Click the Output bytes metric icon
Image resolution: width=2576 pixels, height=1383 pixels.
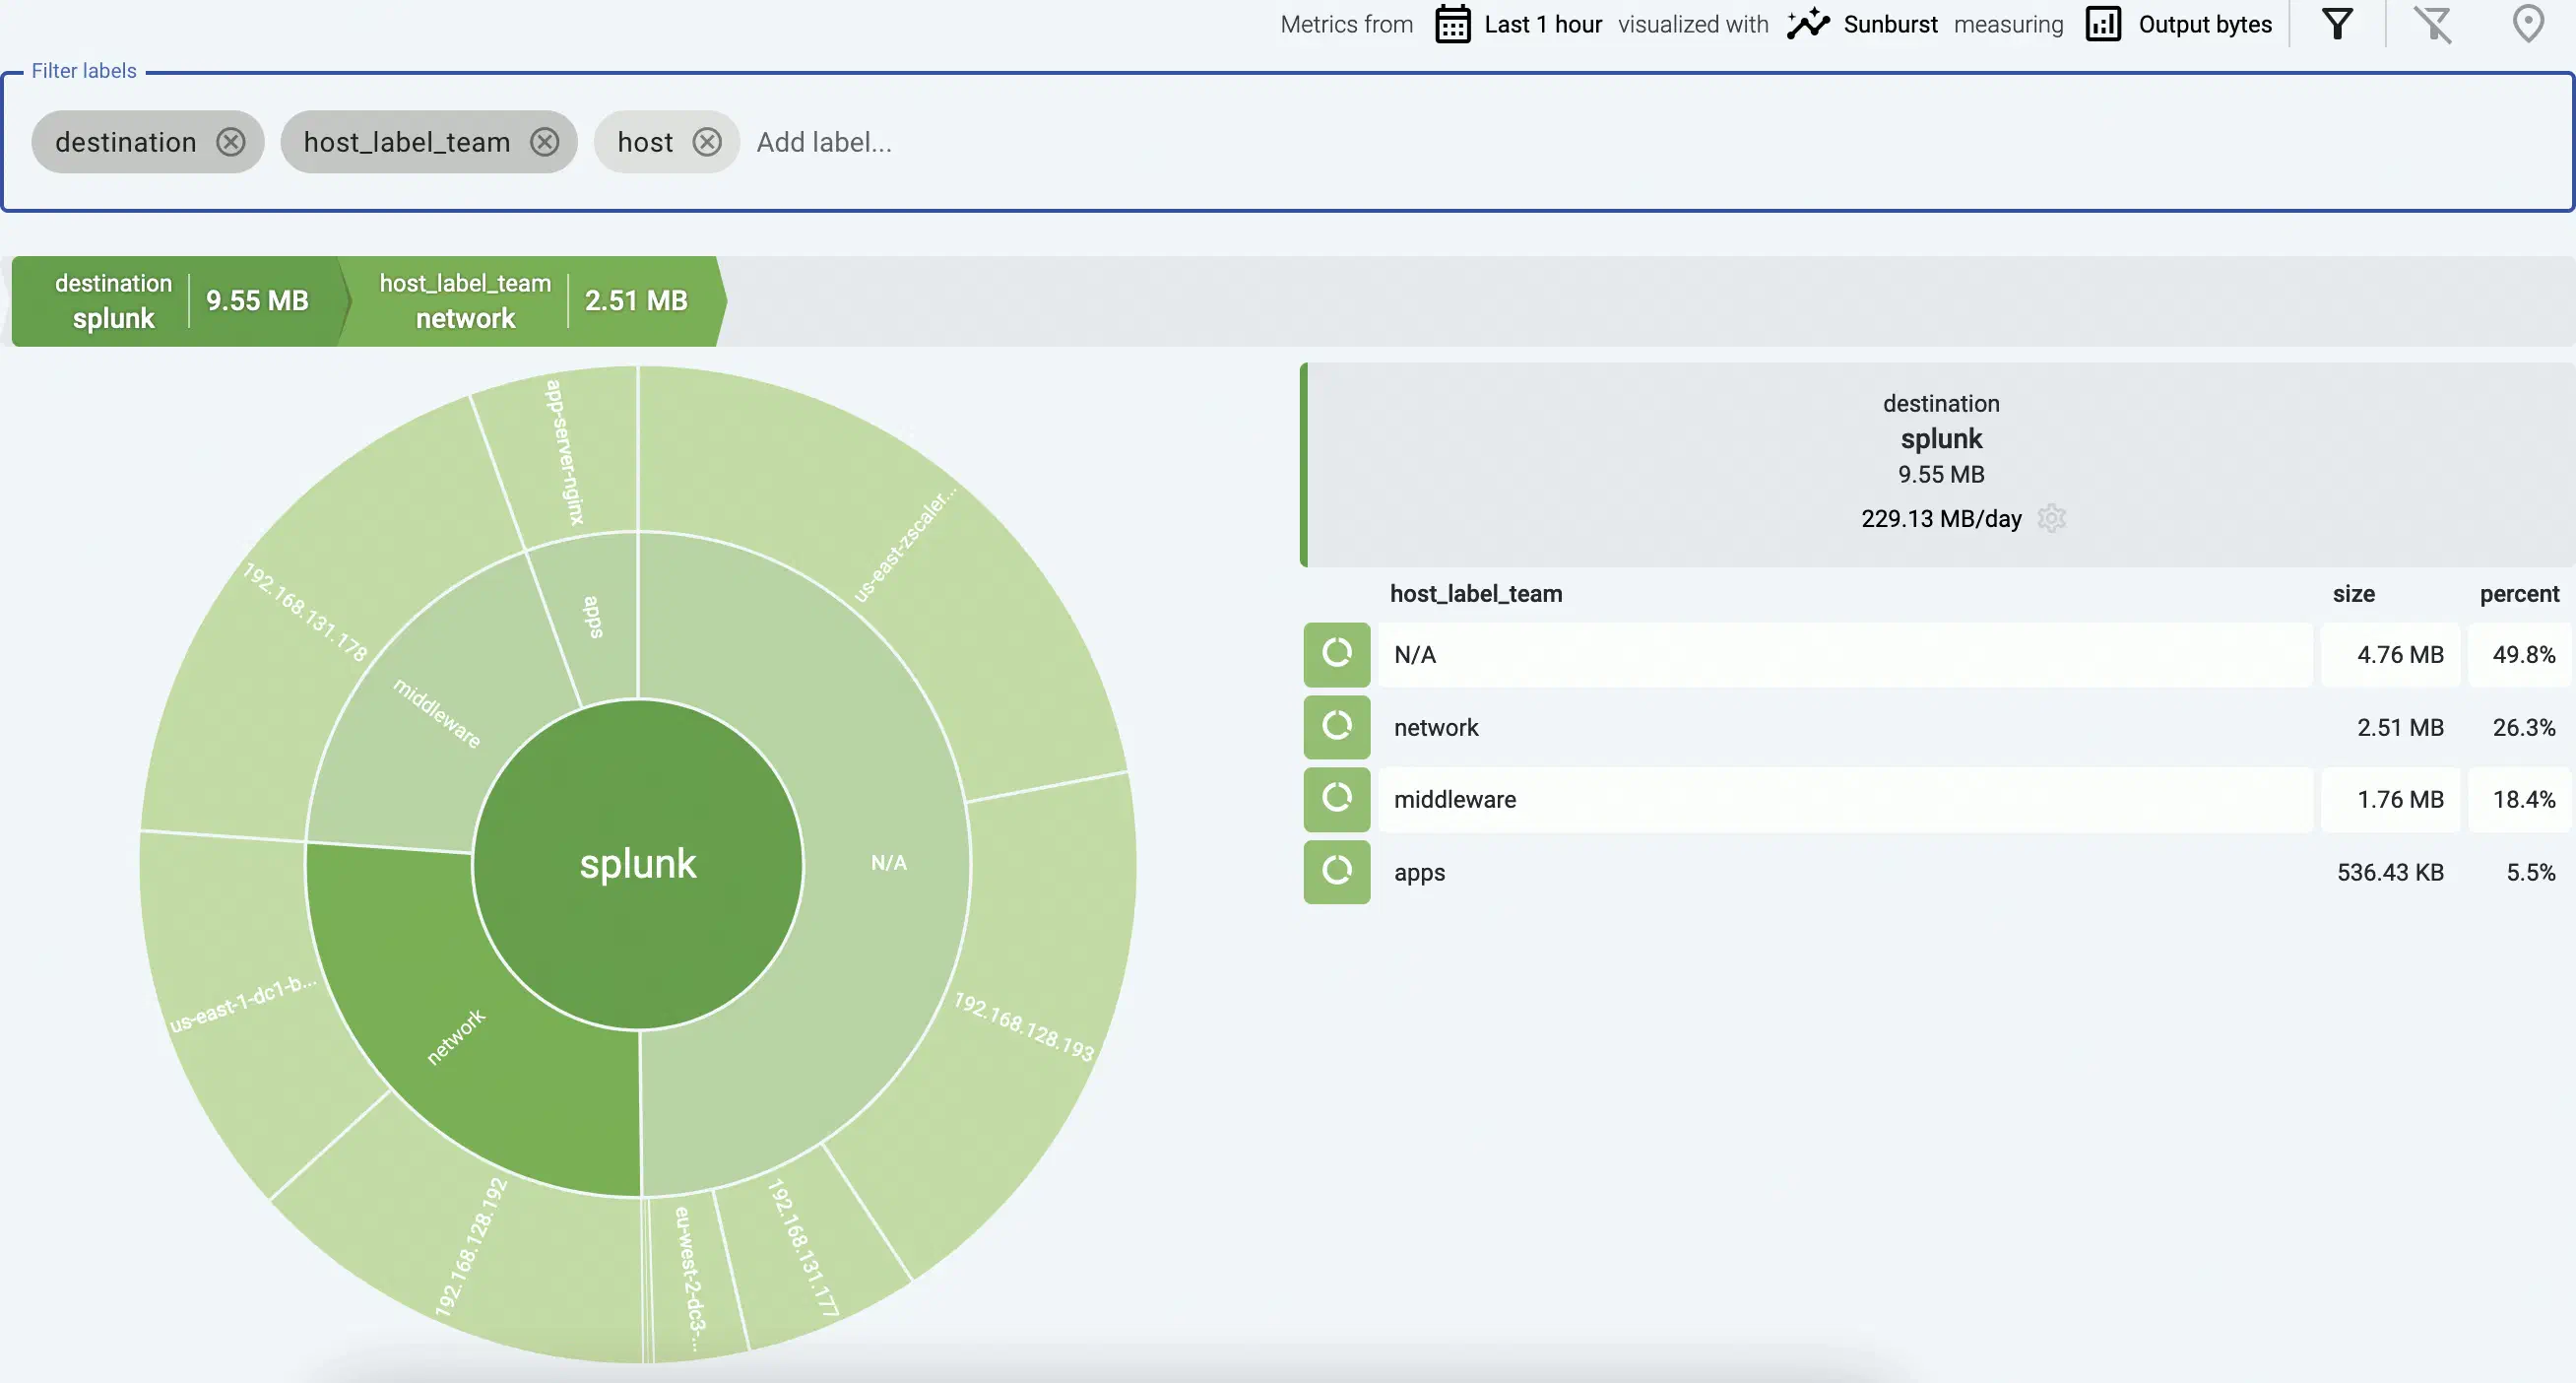click(x=2103, y=24)
